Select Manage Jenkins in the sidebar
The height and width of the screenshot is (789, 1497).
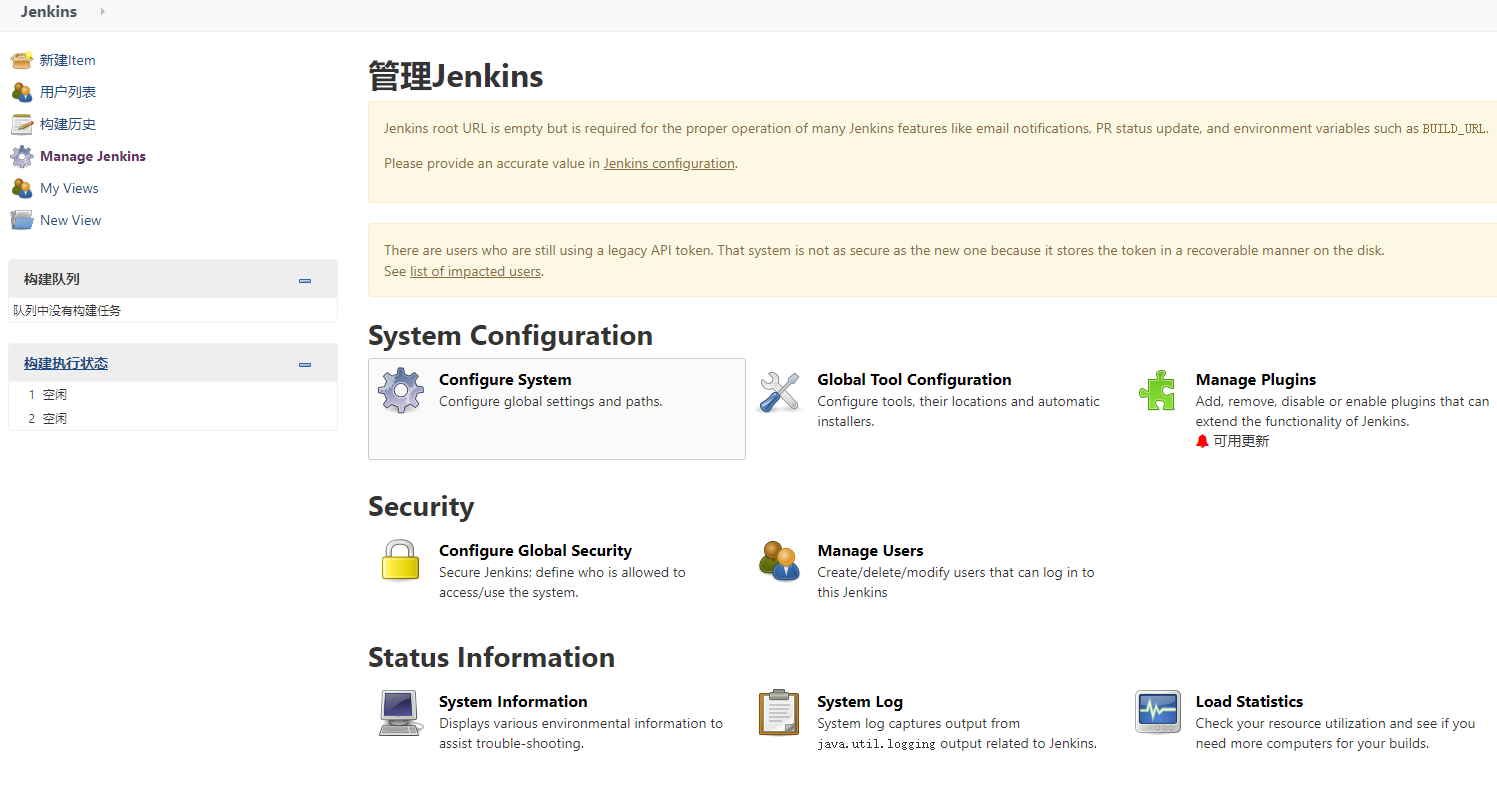pyautogui.click(x=93, y=156)
